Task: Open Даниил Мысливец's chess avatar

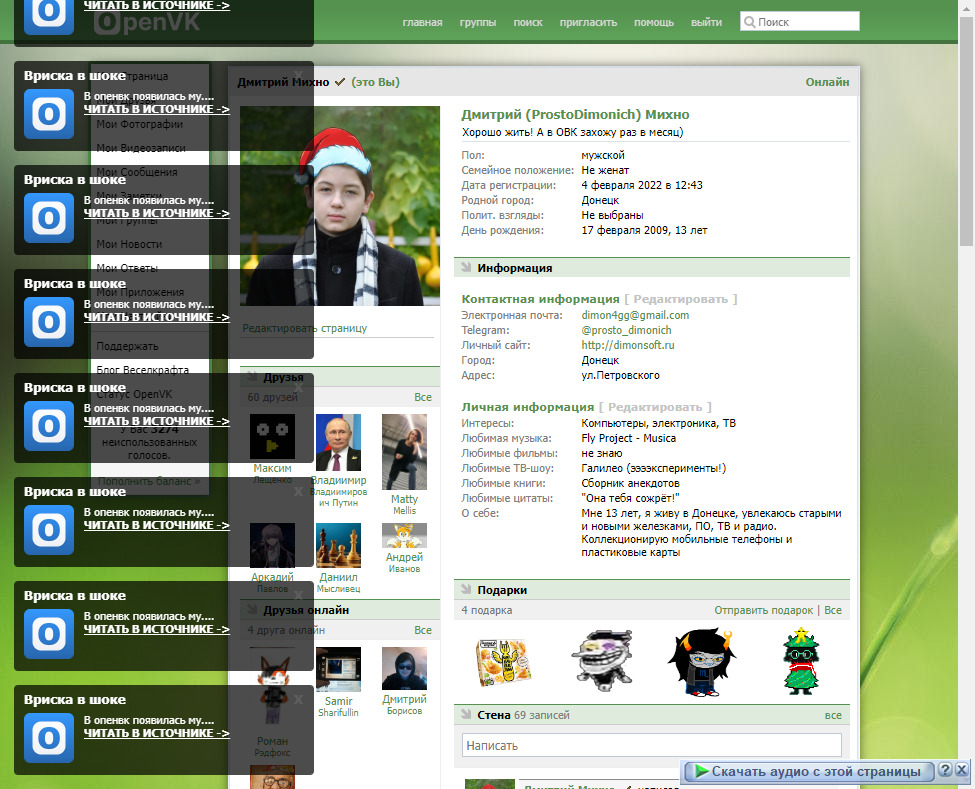Action: coord(338,545)
